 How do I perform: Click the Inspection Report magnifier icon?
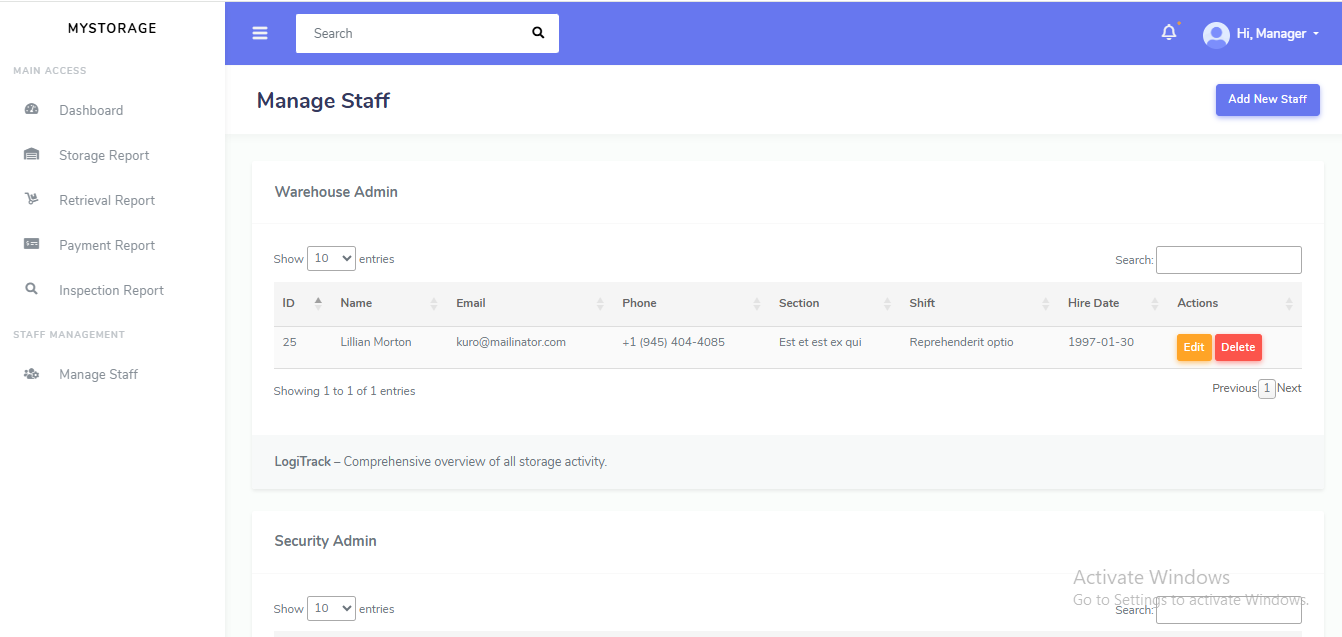(31, 290)
